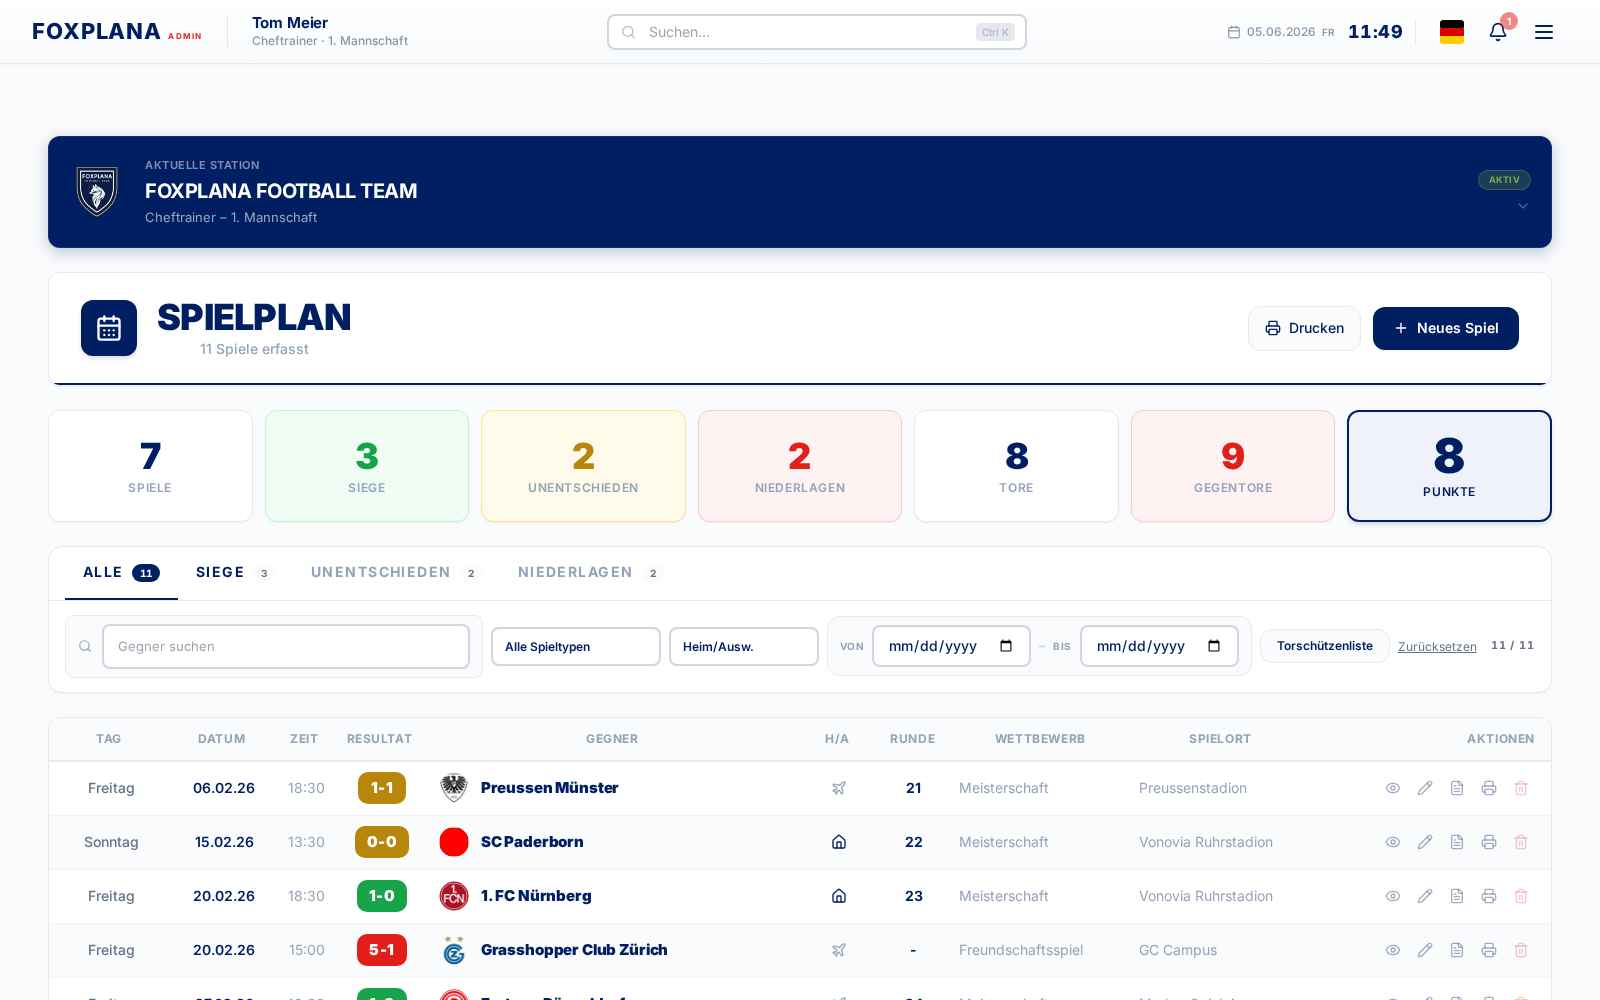Edit the Grasshopper Club Zürich match

(x=1425, y=950)
